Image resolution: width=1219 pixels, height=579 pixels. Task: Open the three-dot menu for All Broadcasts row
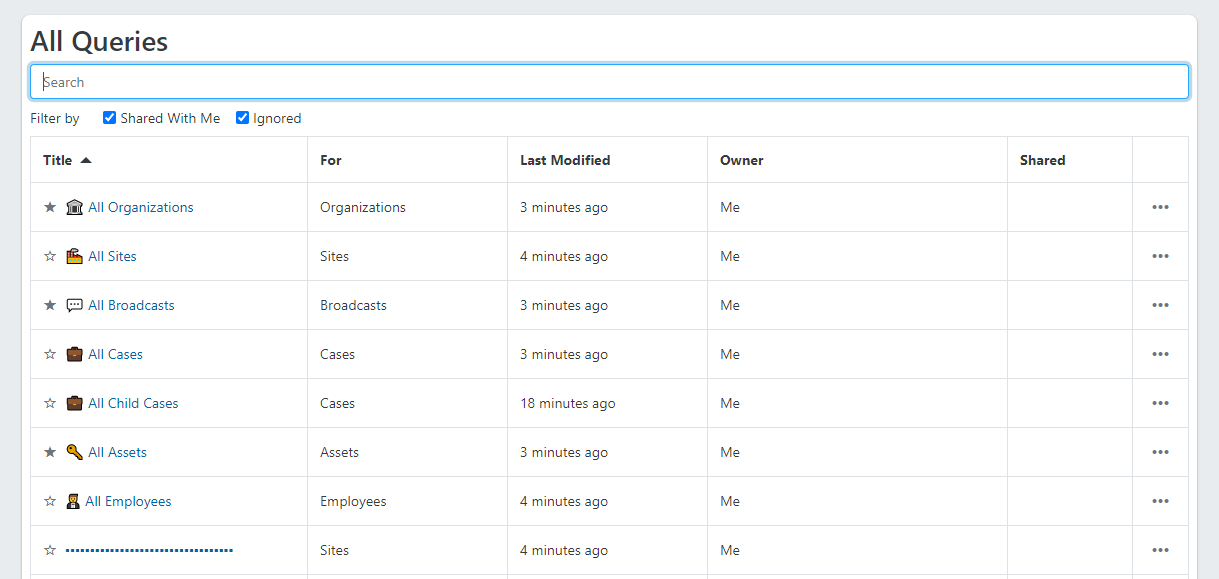(1160, 305)
